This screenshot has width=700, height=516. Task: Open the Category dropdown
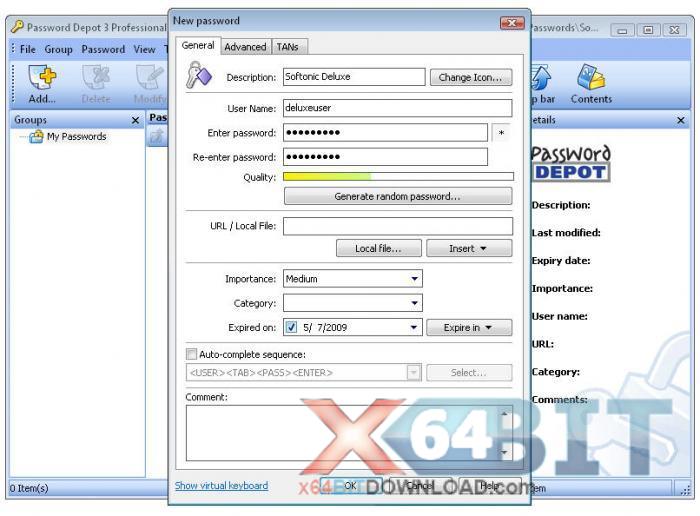point(414,303)
